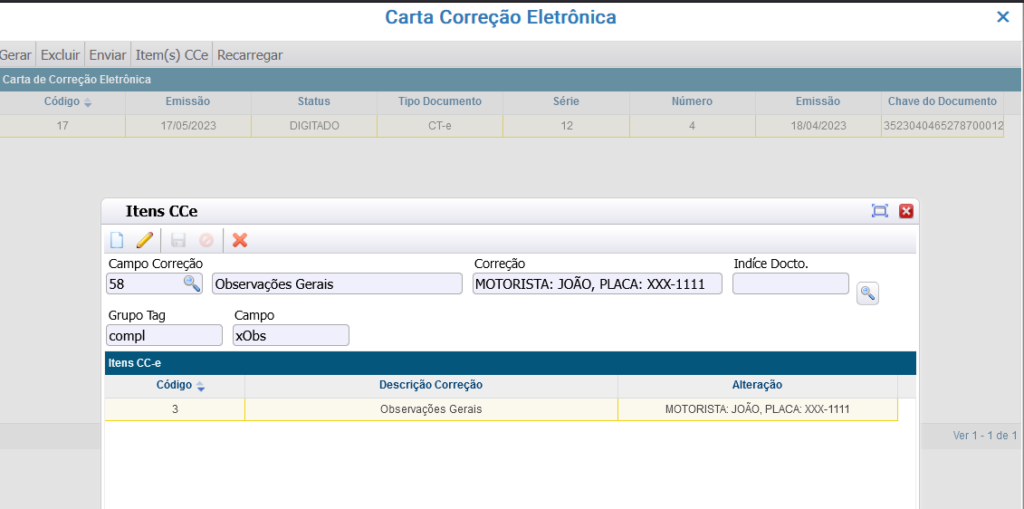Maximize the Itens CCe dialog
Image resolution: width=1024 pixels, height=509 pixels.
point(880,211)
